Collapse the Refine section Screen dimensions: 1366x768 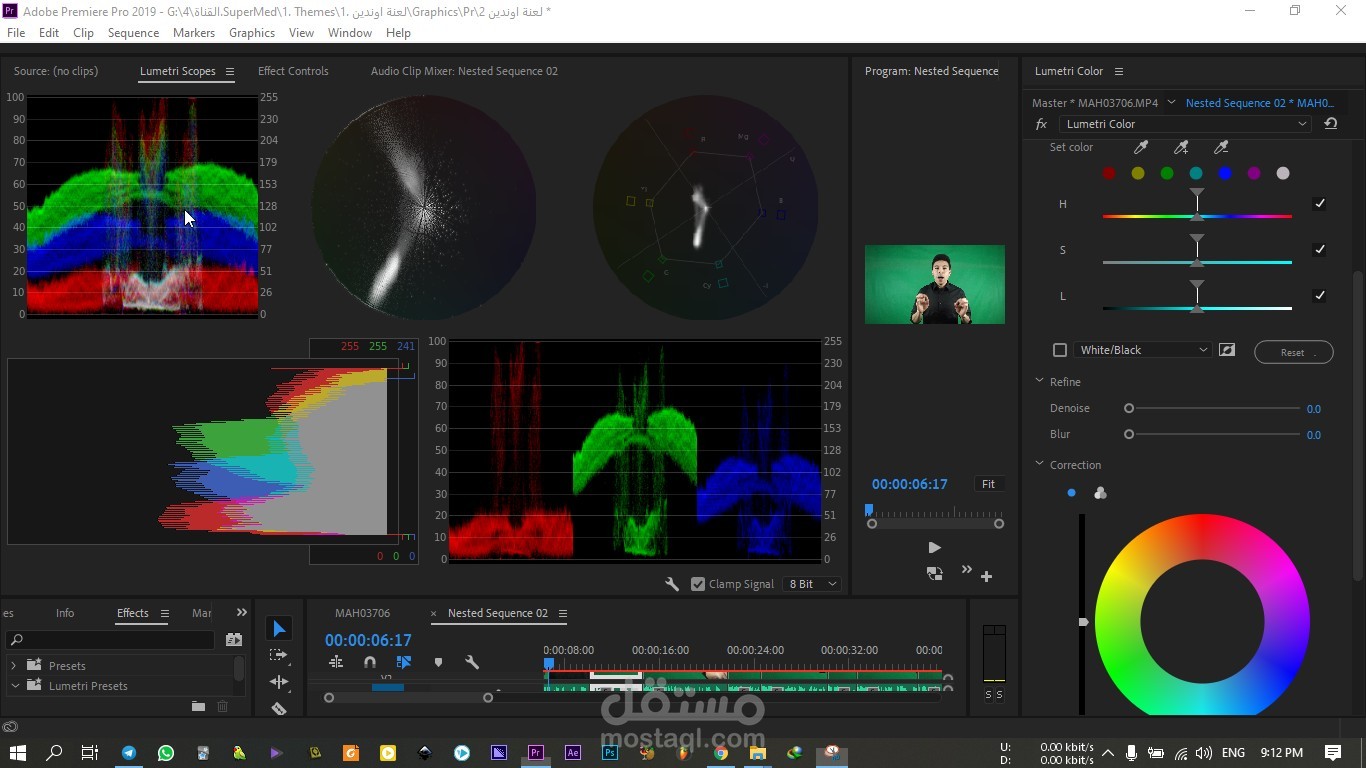(1040, 382)
